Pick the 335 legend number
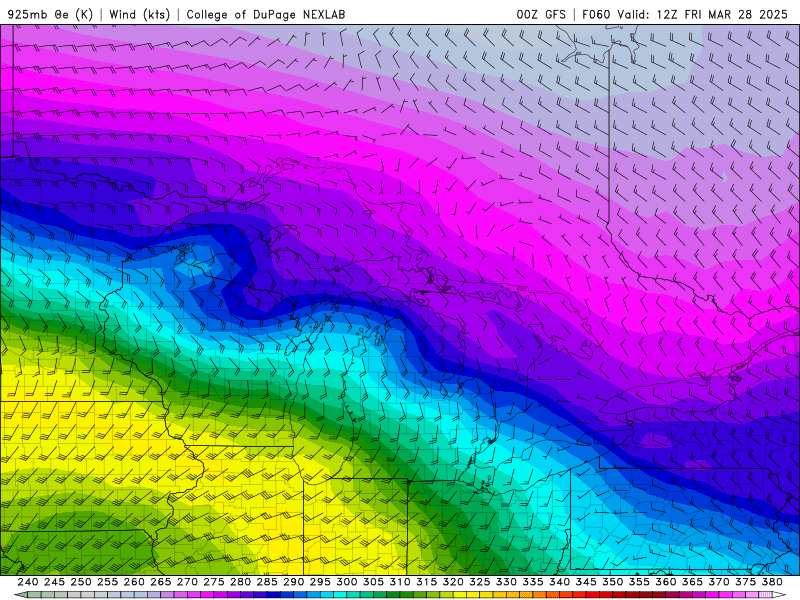Viewport: 800px width, 600px height. 533,582
